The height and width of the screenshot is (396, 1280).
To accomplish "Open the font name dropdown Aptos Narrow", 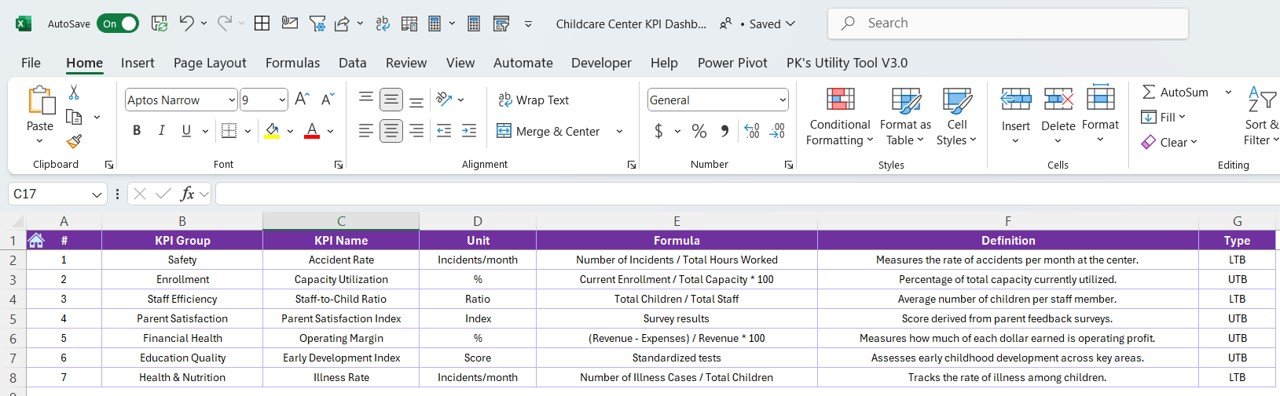I will click(x=231, y=100).
